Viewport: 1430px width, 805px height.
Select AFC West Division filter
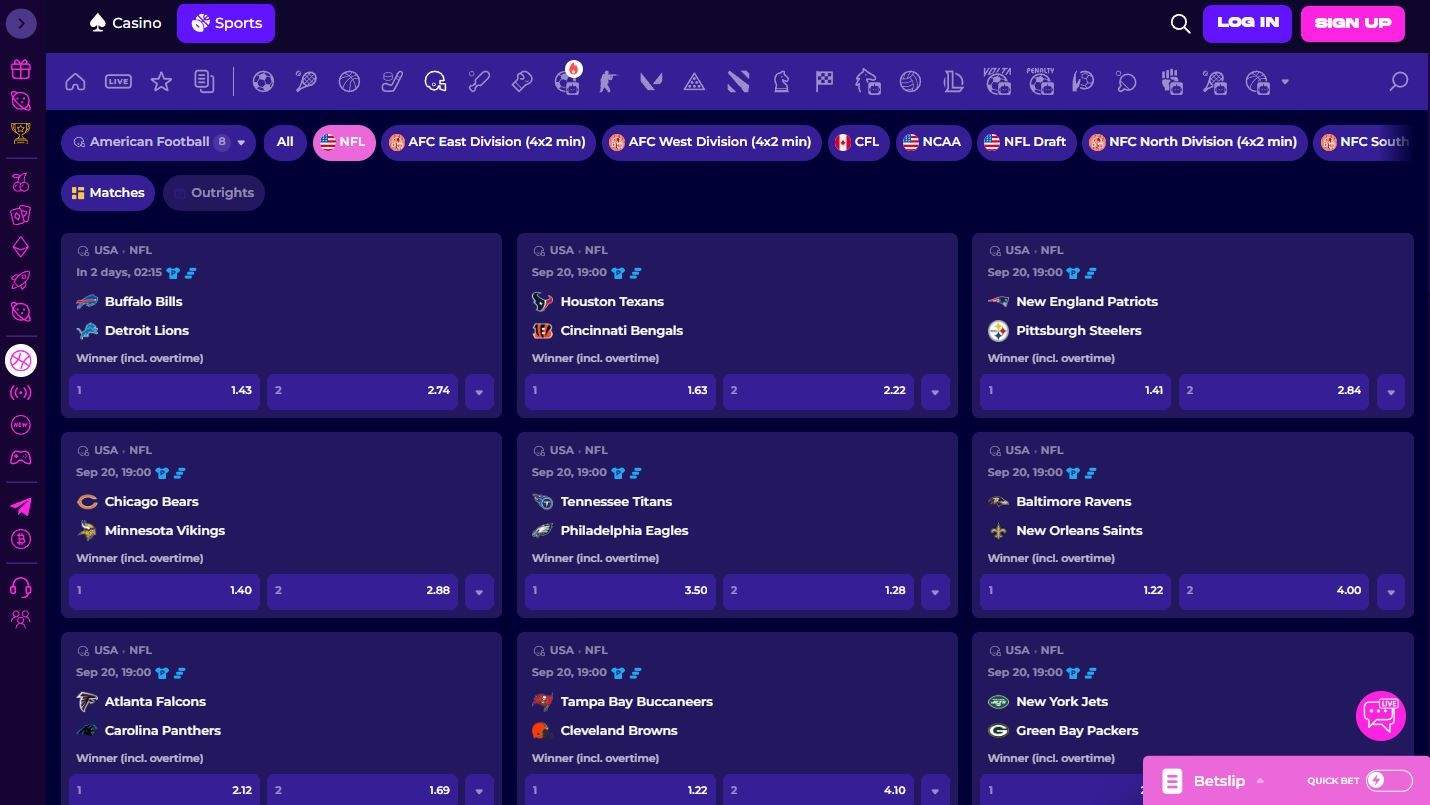712,142
